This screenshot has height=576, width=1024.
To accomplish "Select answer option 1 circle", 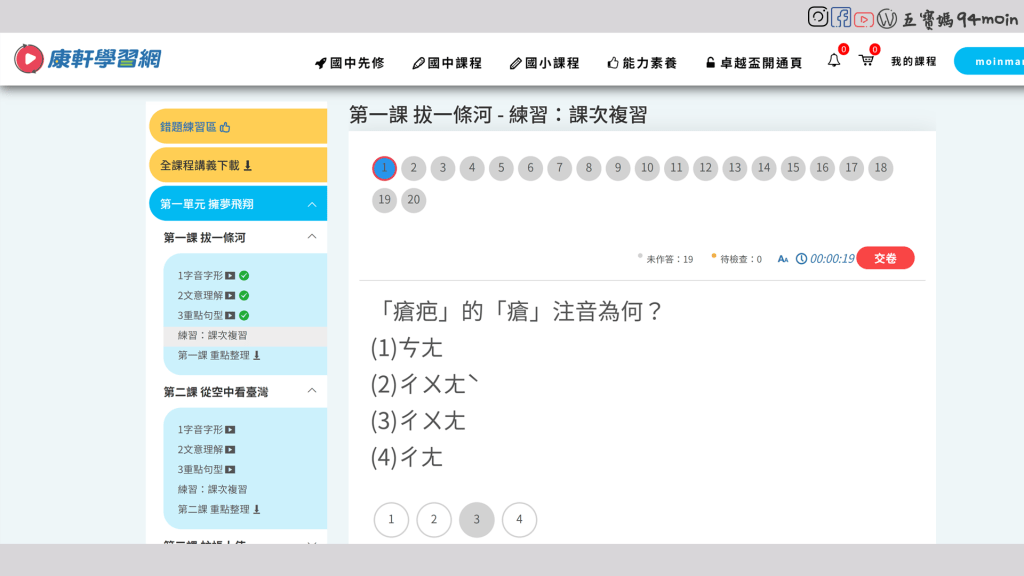I will 391,519.
